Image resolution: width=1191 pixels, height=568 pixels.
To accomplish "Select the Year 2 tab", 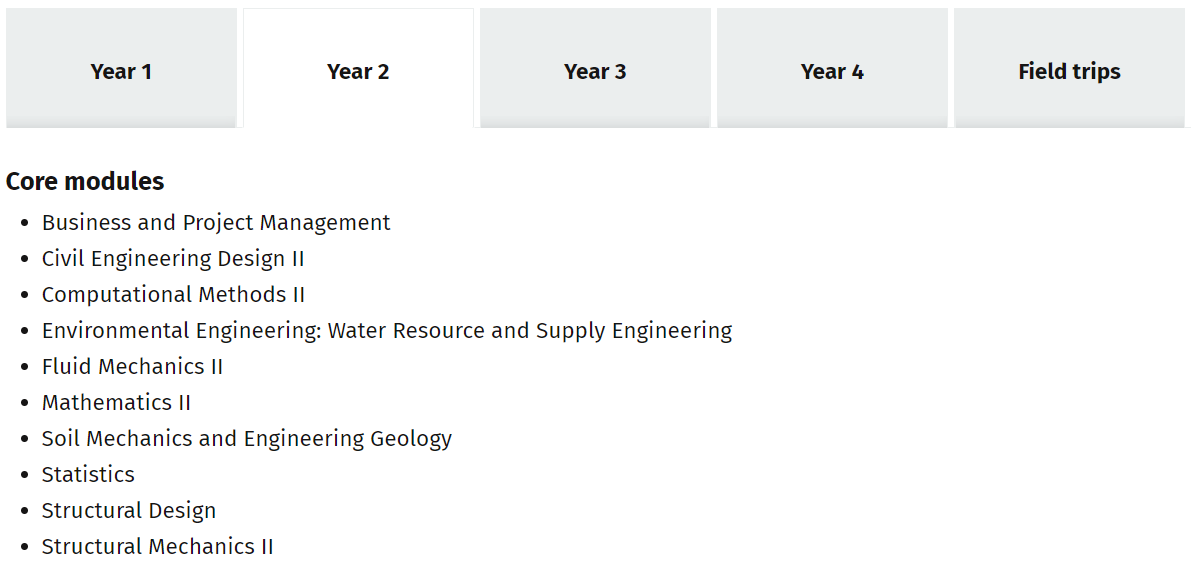I will pos(358,71).
